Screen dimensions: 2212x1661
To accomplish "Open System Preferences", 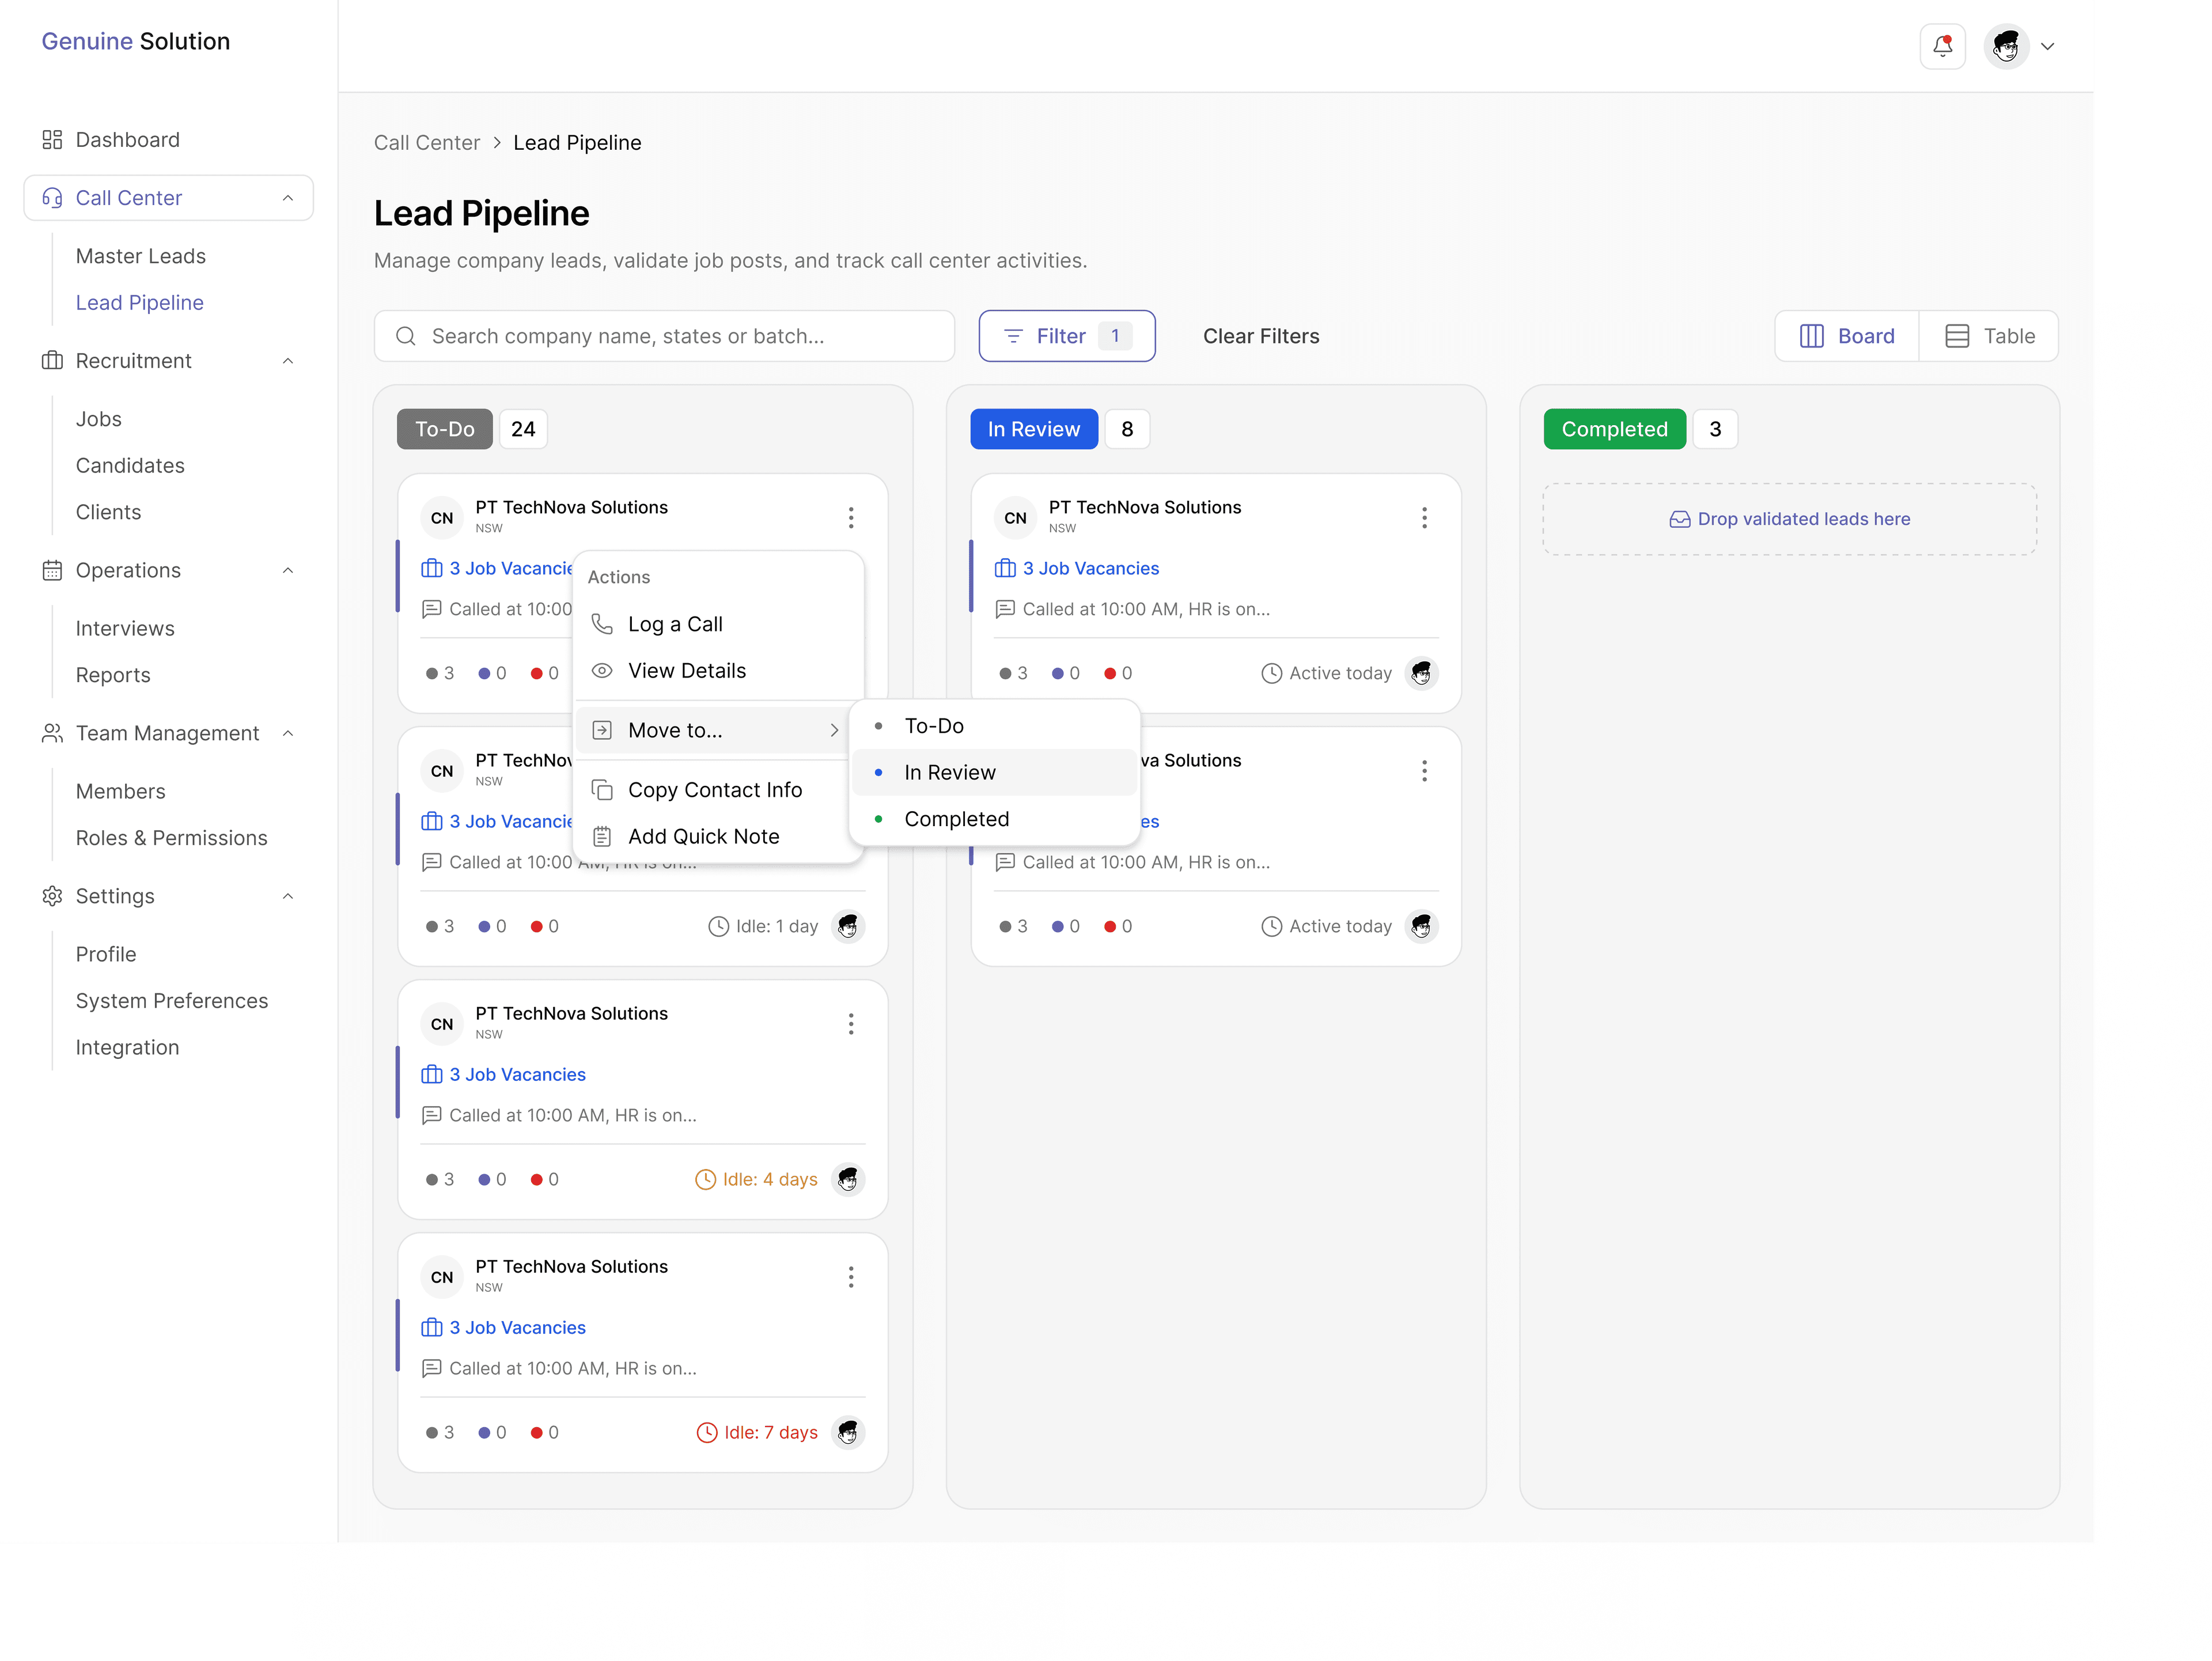I will [172, 1002].
